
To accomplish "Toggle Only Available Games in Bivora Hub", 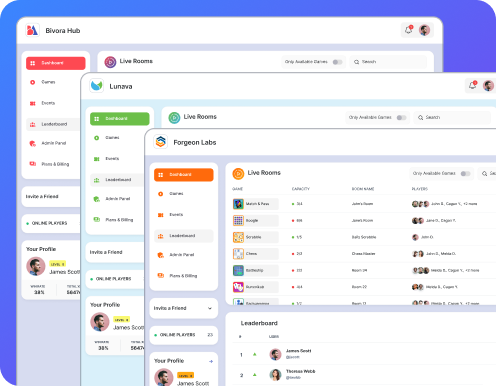I will pyautogui.click(x=337, y=62).
